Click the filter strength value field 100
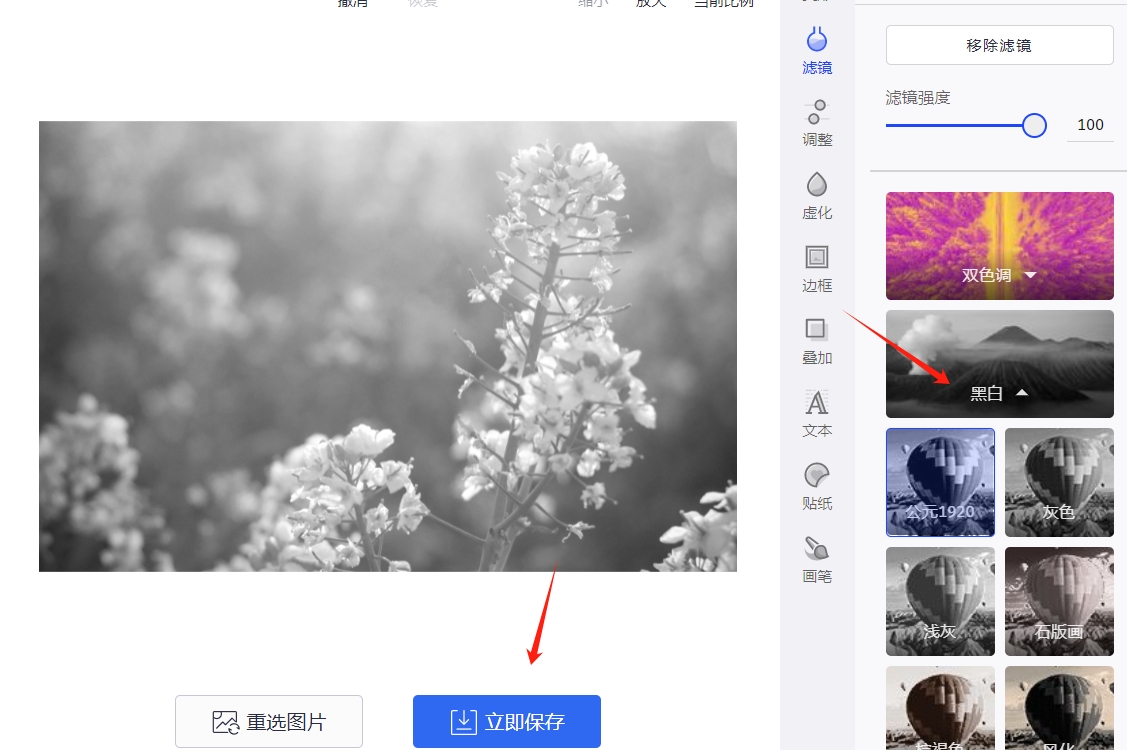Viewport: 1127px width, 750px height. click(x=1090, y=125)
